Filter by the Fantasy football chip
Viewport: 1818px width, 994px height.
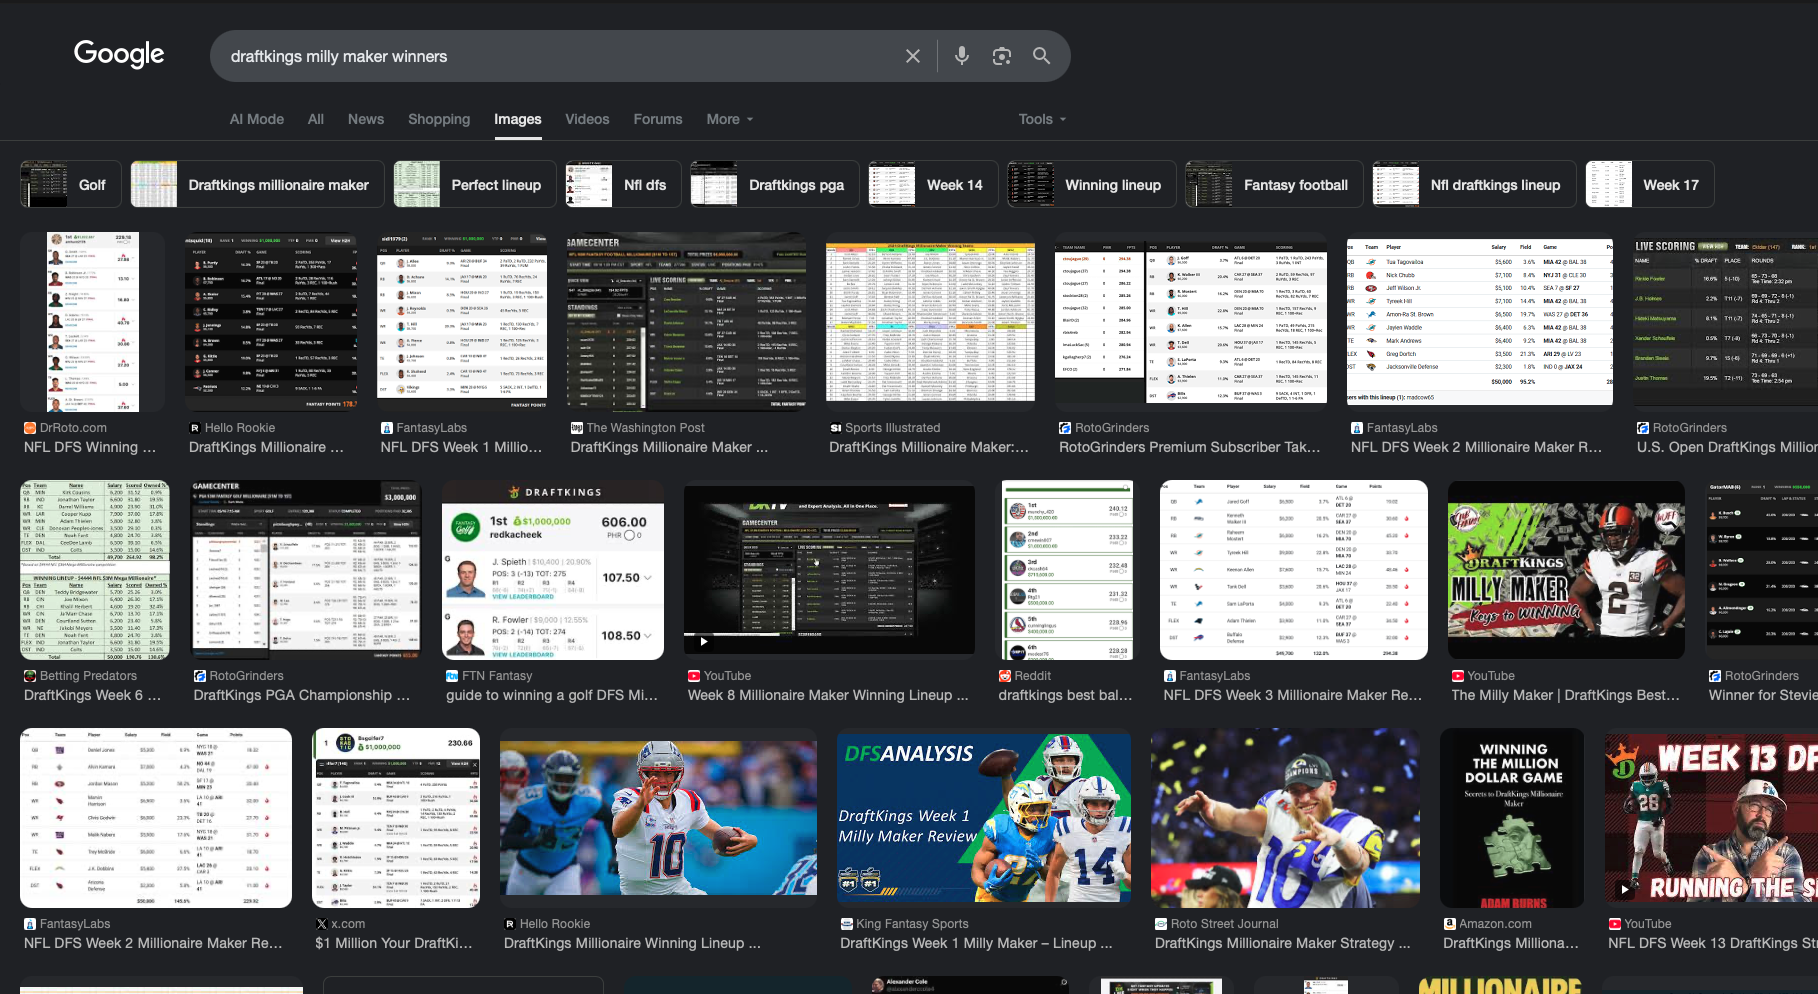pyautogui.click(x=1274, y=184)
